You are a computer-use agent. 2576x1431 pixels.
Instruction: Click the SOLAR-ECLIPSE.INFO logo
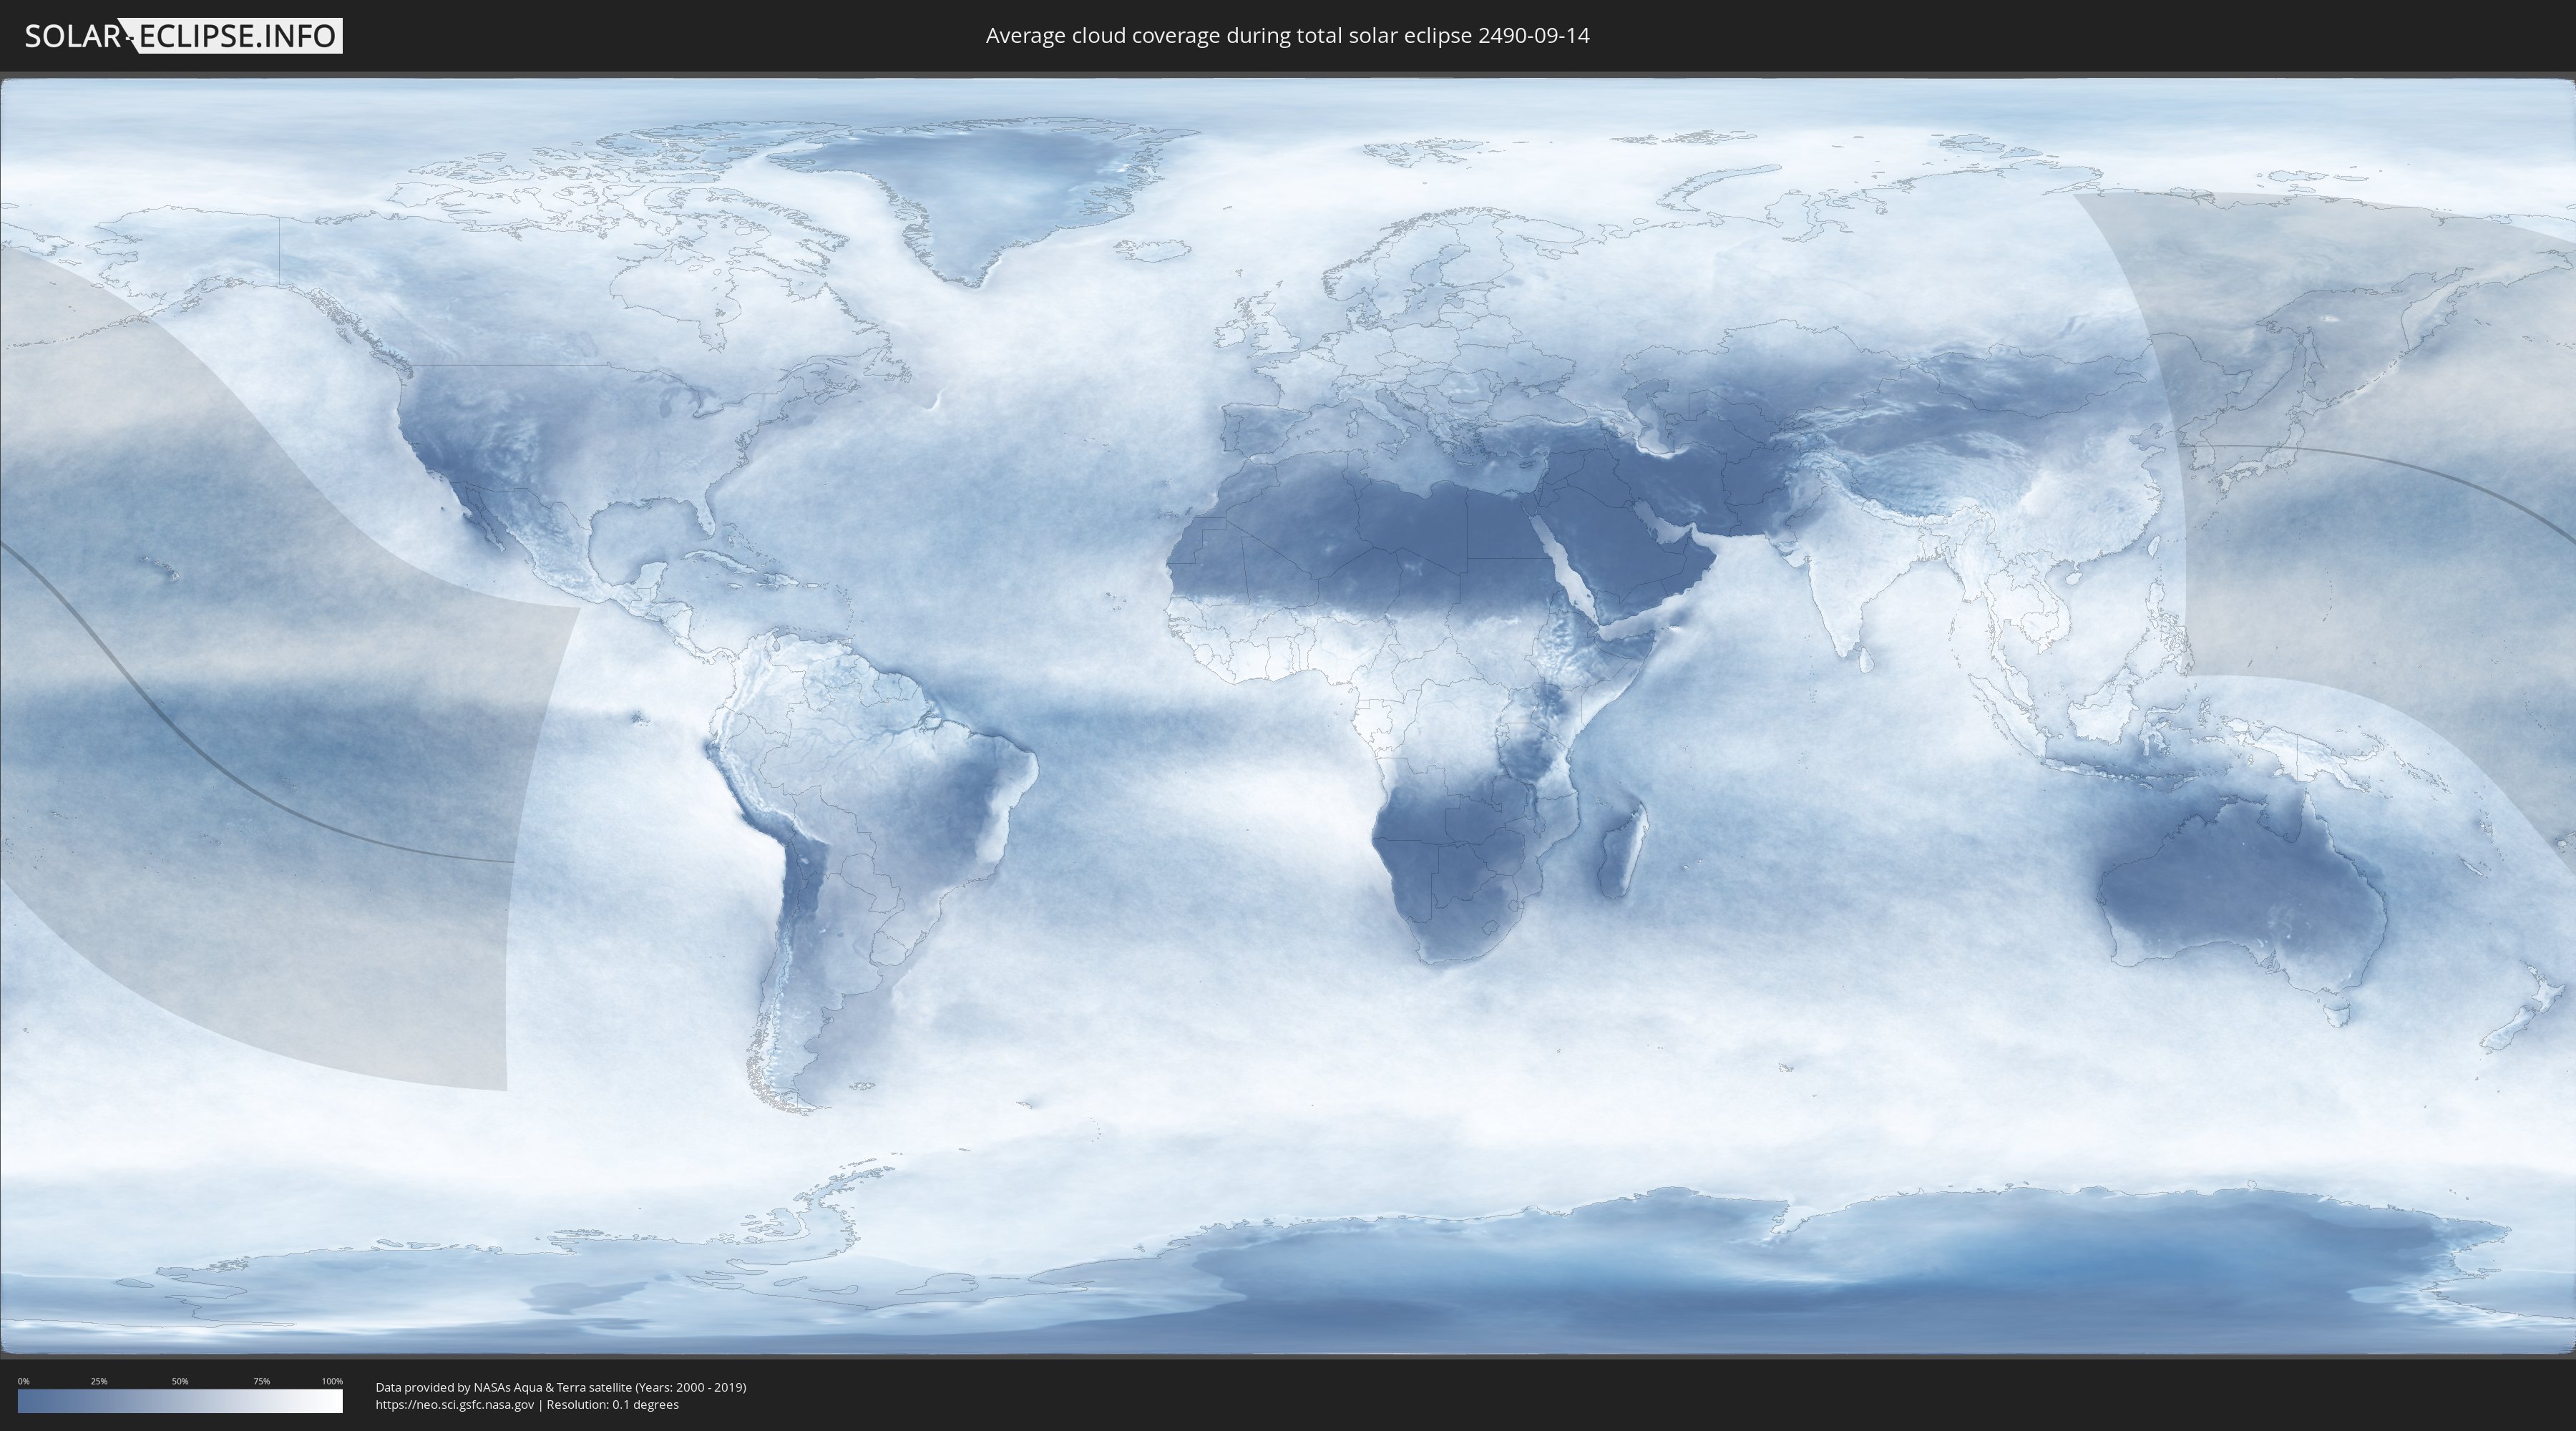[183, 36]
